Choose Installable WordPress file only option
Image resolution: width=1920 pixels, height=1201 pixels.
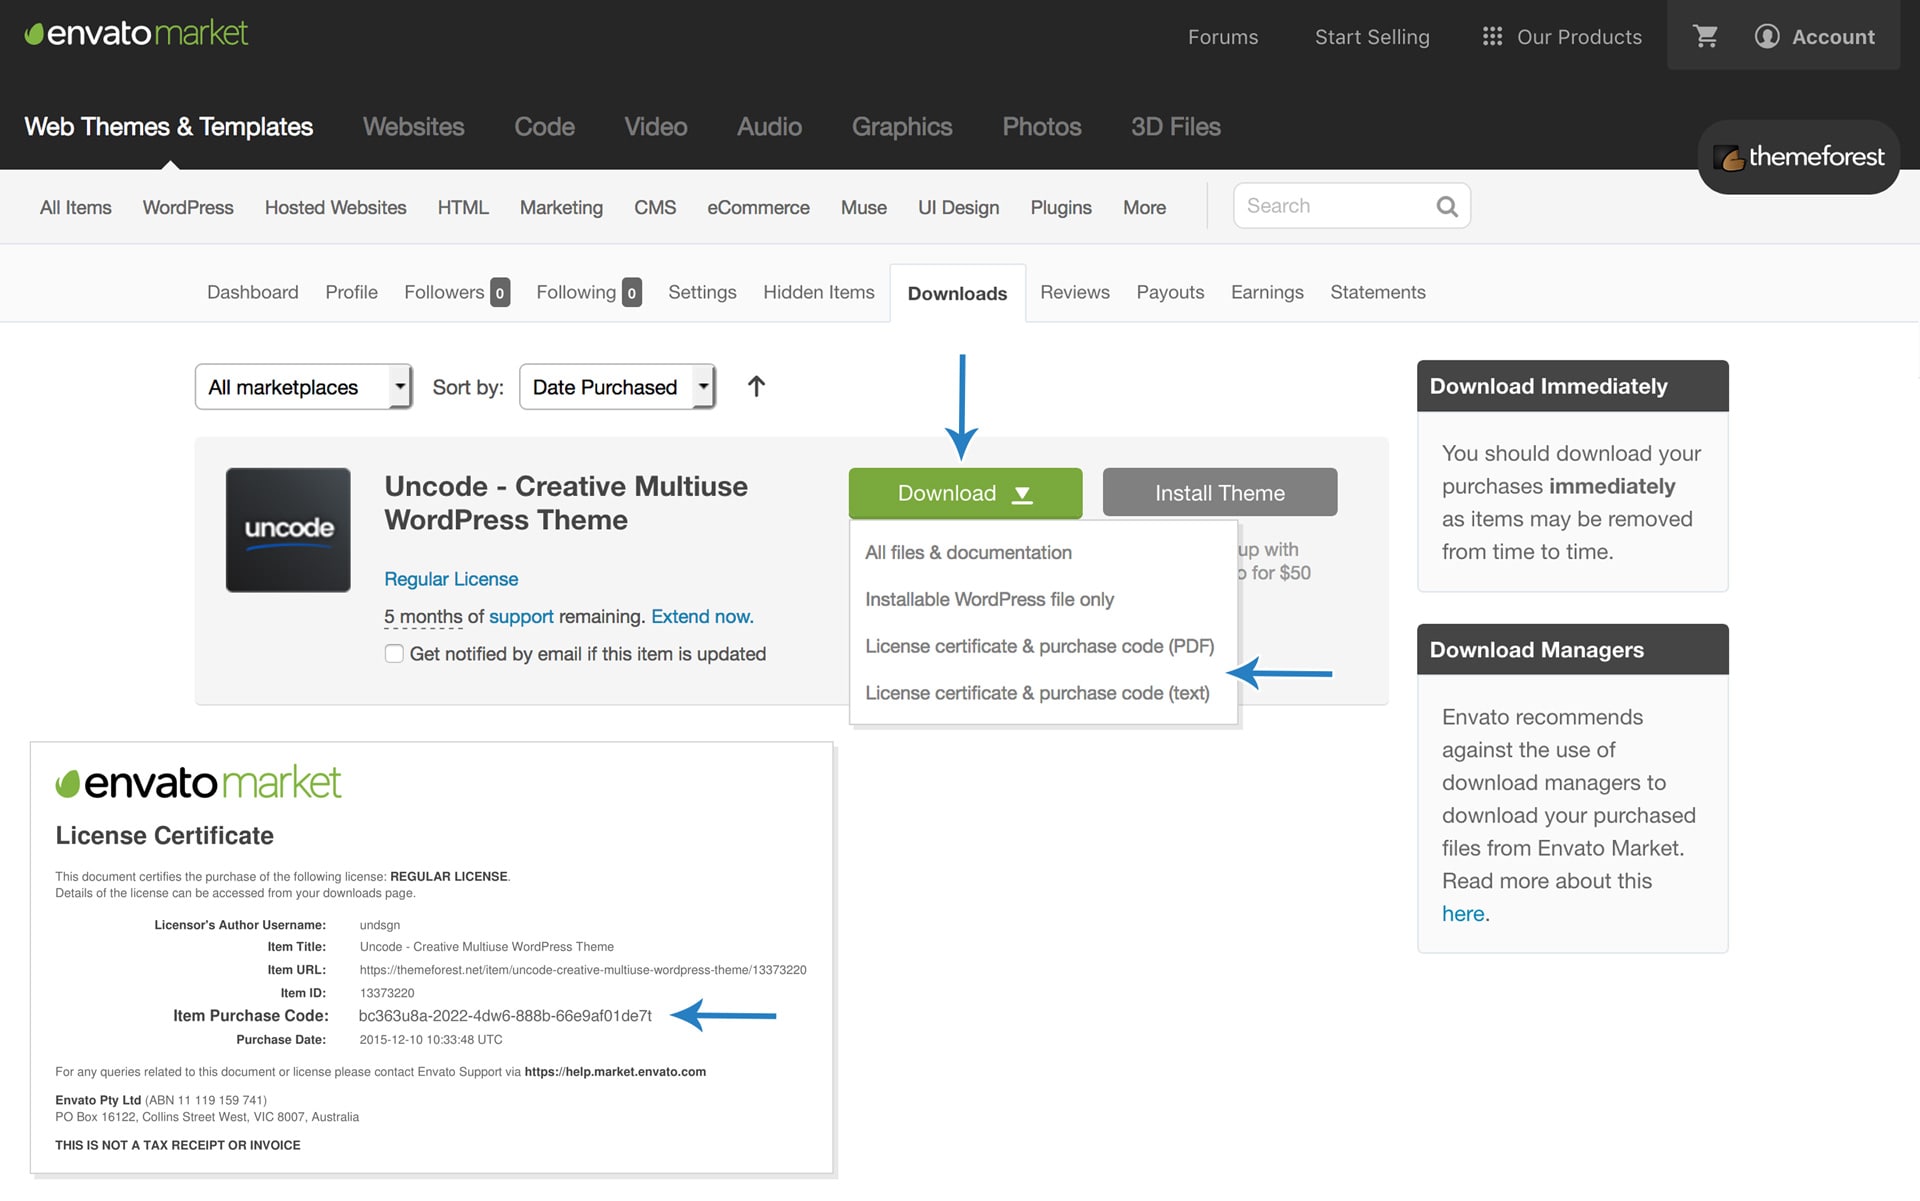pos(989,599)
